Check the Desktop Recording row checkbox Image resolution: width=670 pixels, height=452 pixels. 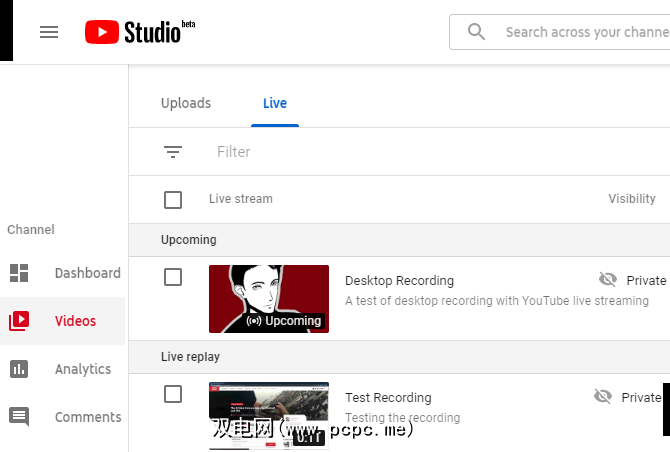click(173, 277)
